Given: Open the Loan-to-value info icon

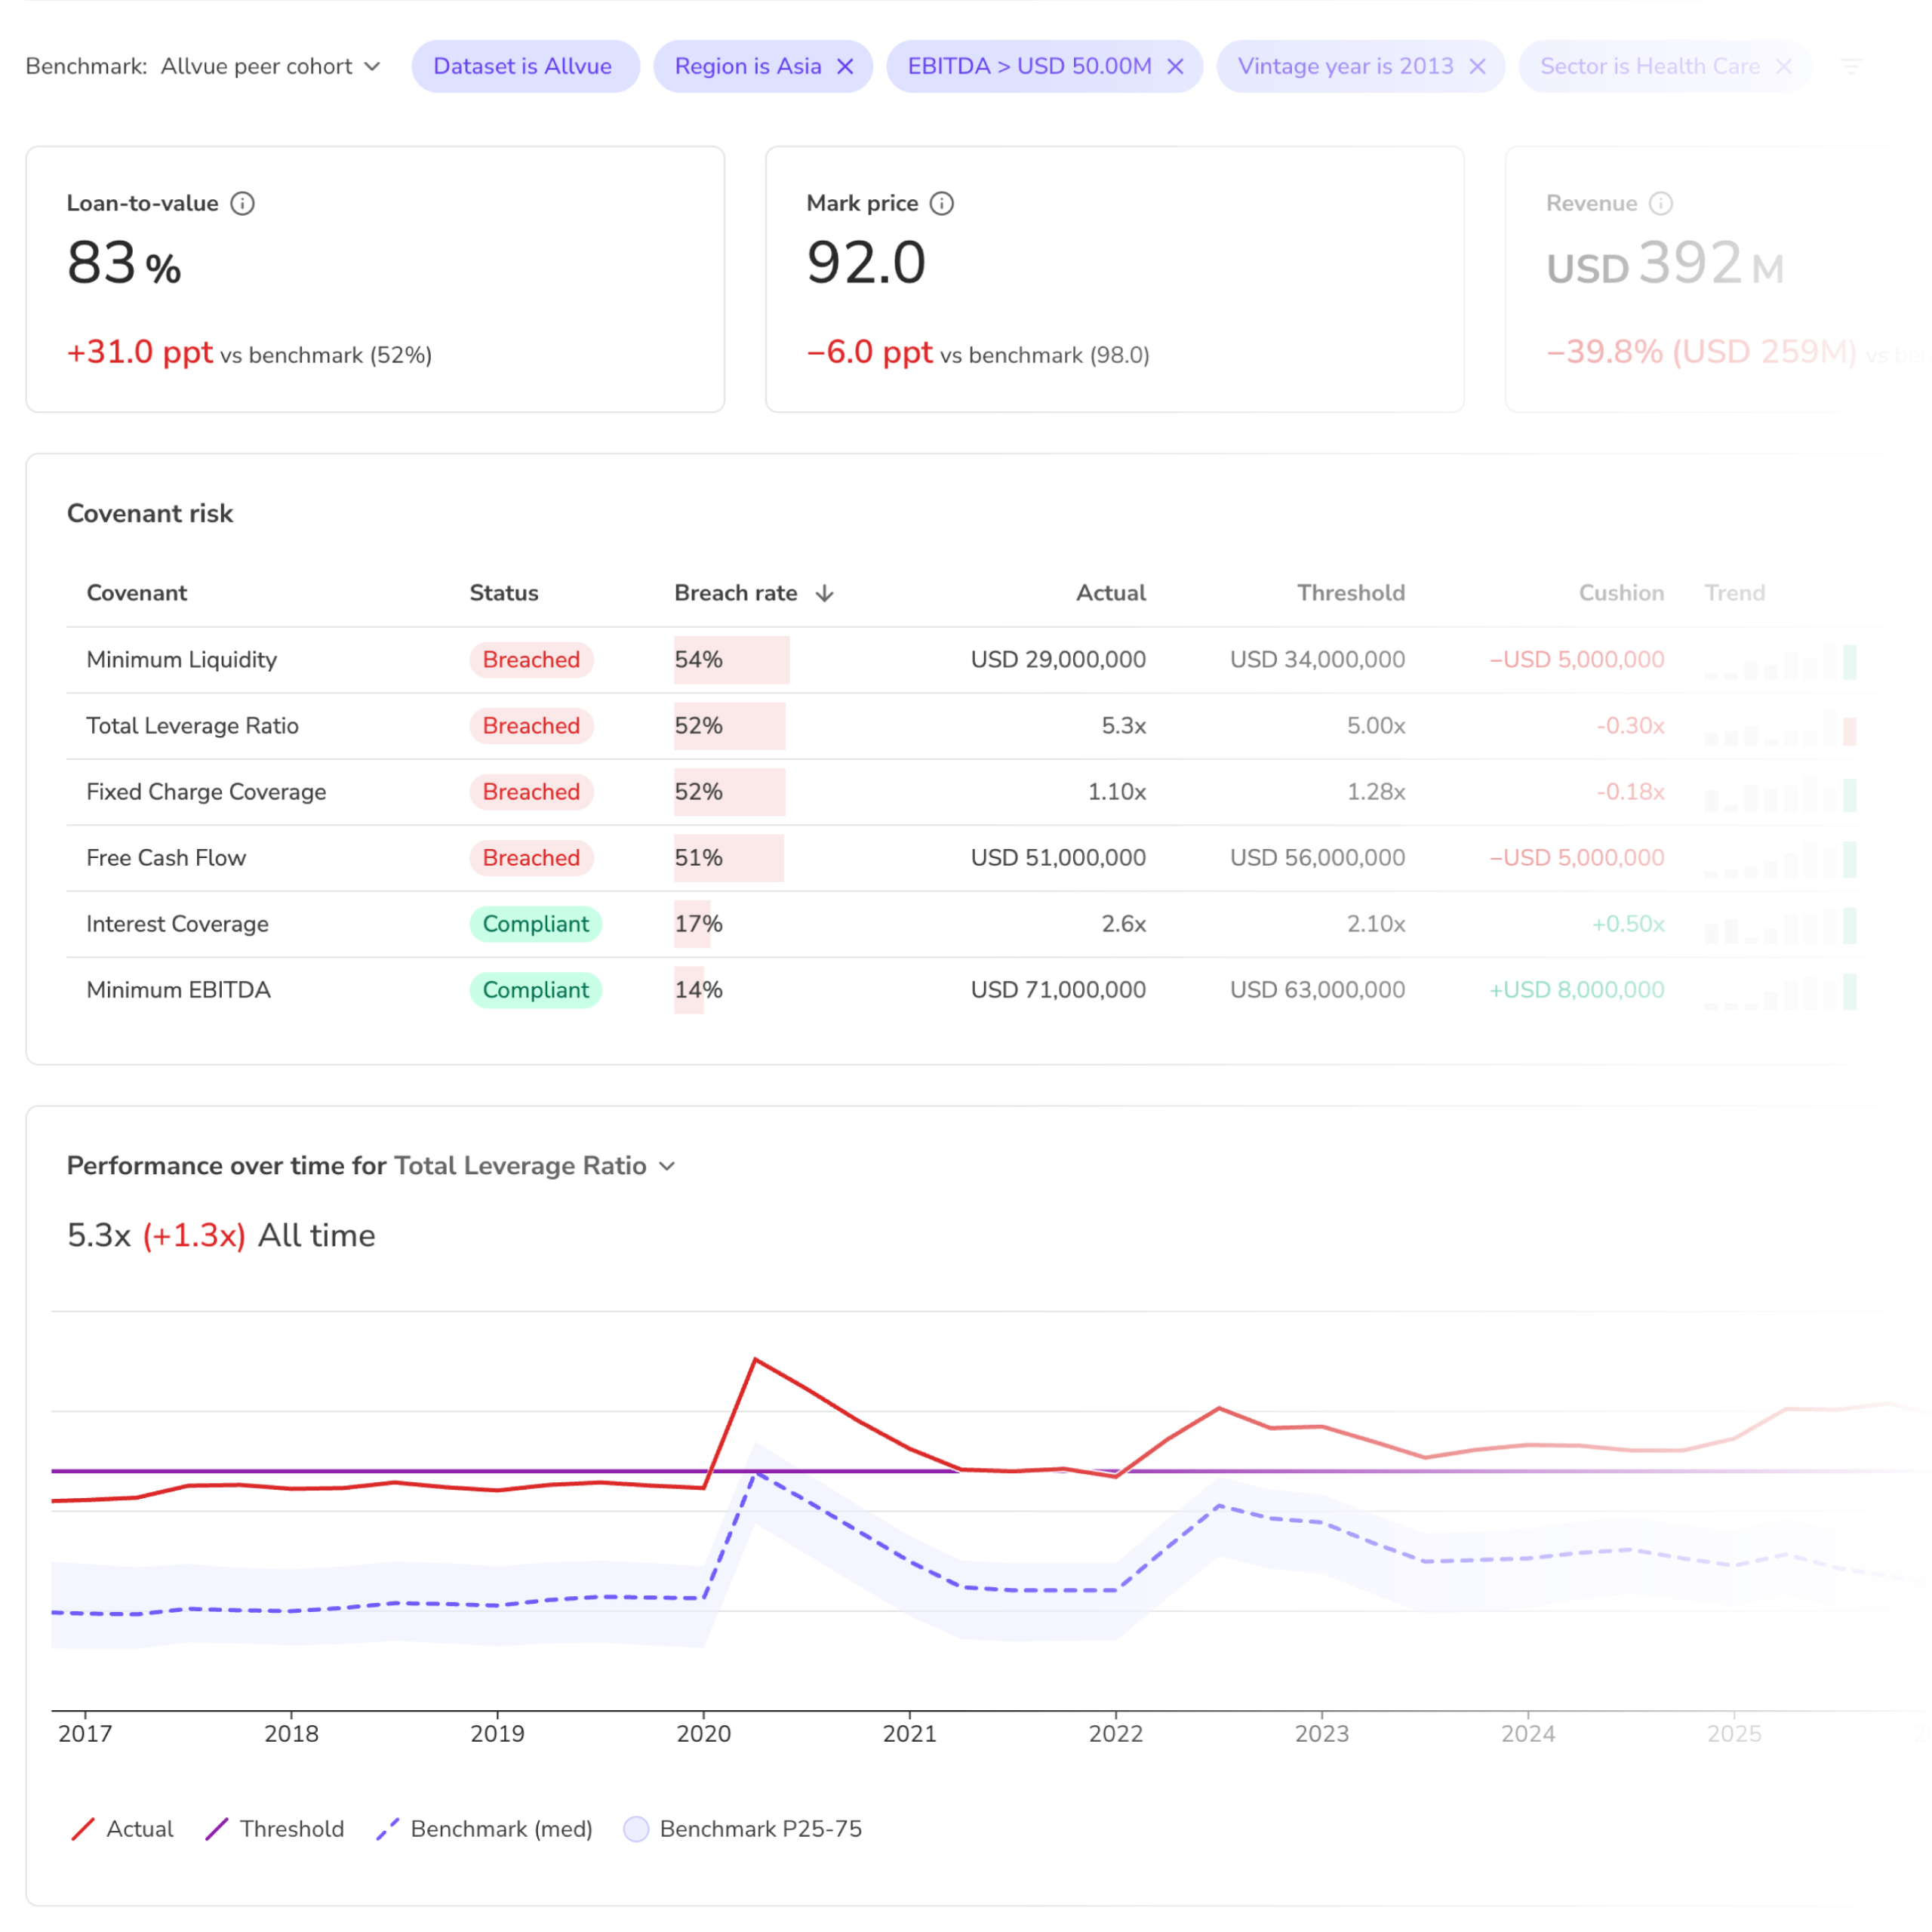Looking at the screenshot, I should tap(242, 203).
